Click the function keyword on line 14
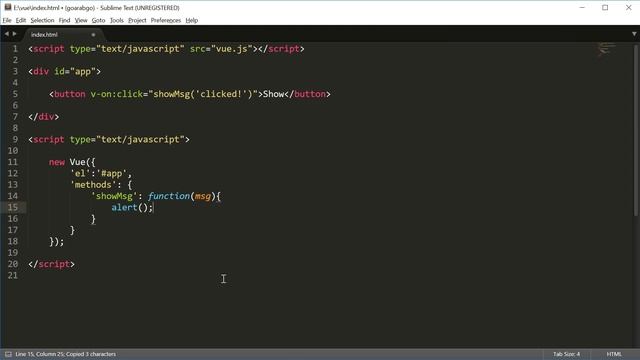Image resolution: width=640 pixels, height=360 pixels. click(169, 196)
